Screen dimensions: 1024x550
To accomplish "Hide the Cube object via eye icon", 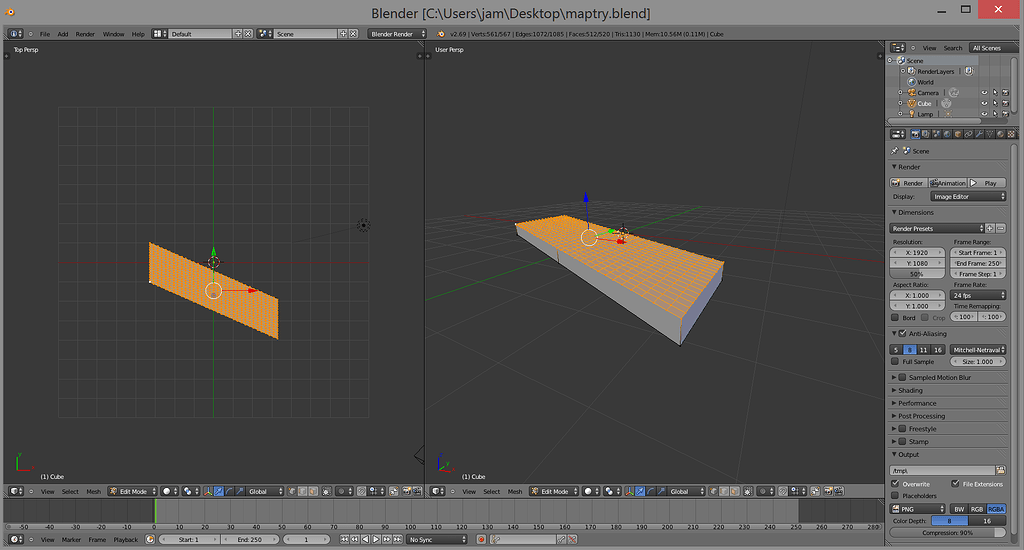I will tap(984, 103).
